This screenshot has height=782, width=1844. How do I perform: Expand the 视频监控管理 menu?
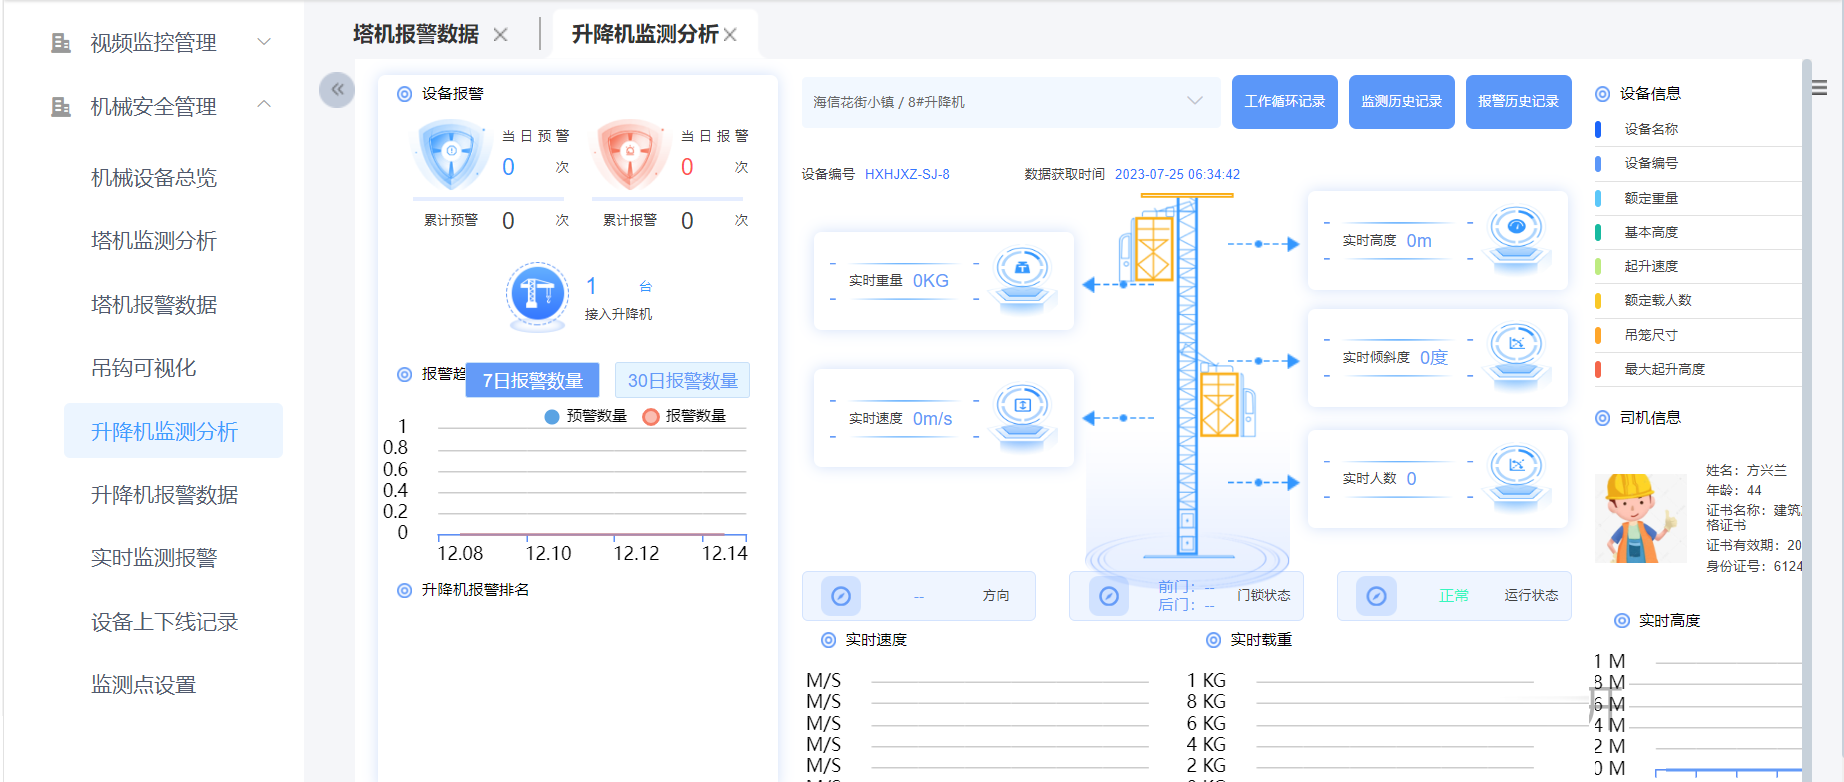point(160,42)
